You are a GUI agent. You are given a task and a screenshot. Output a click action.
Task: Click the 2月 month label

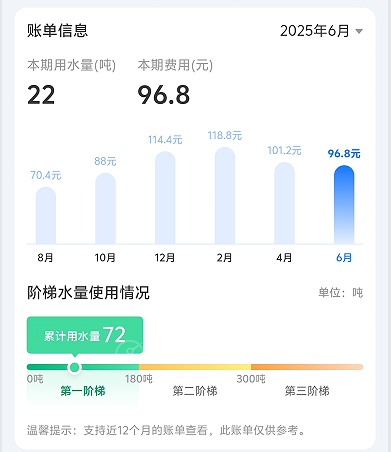coord(224,258)
